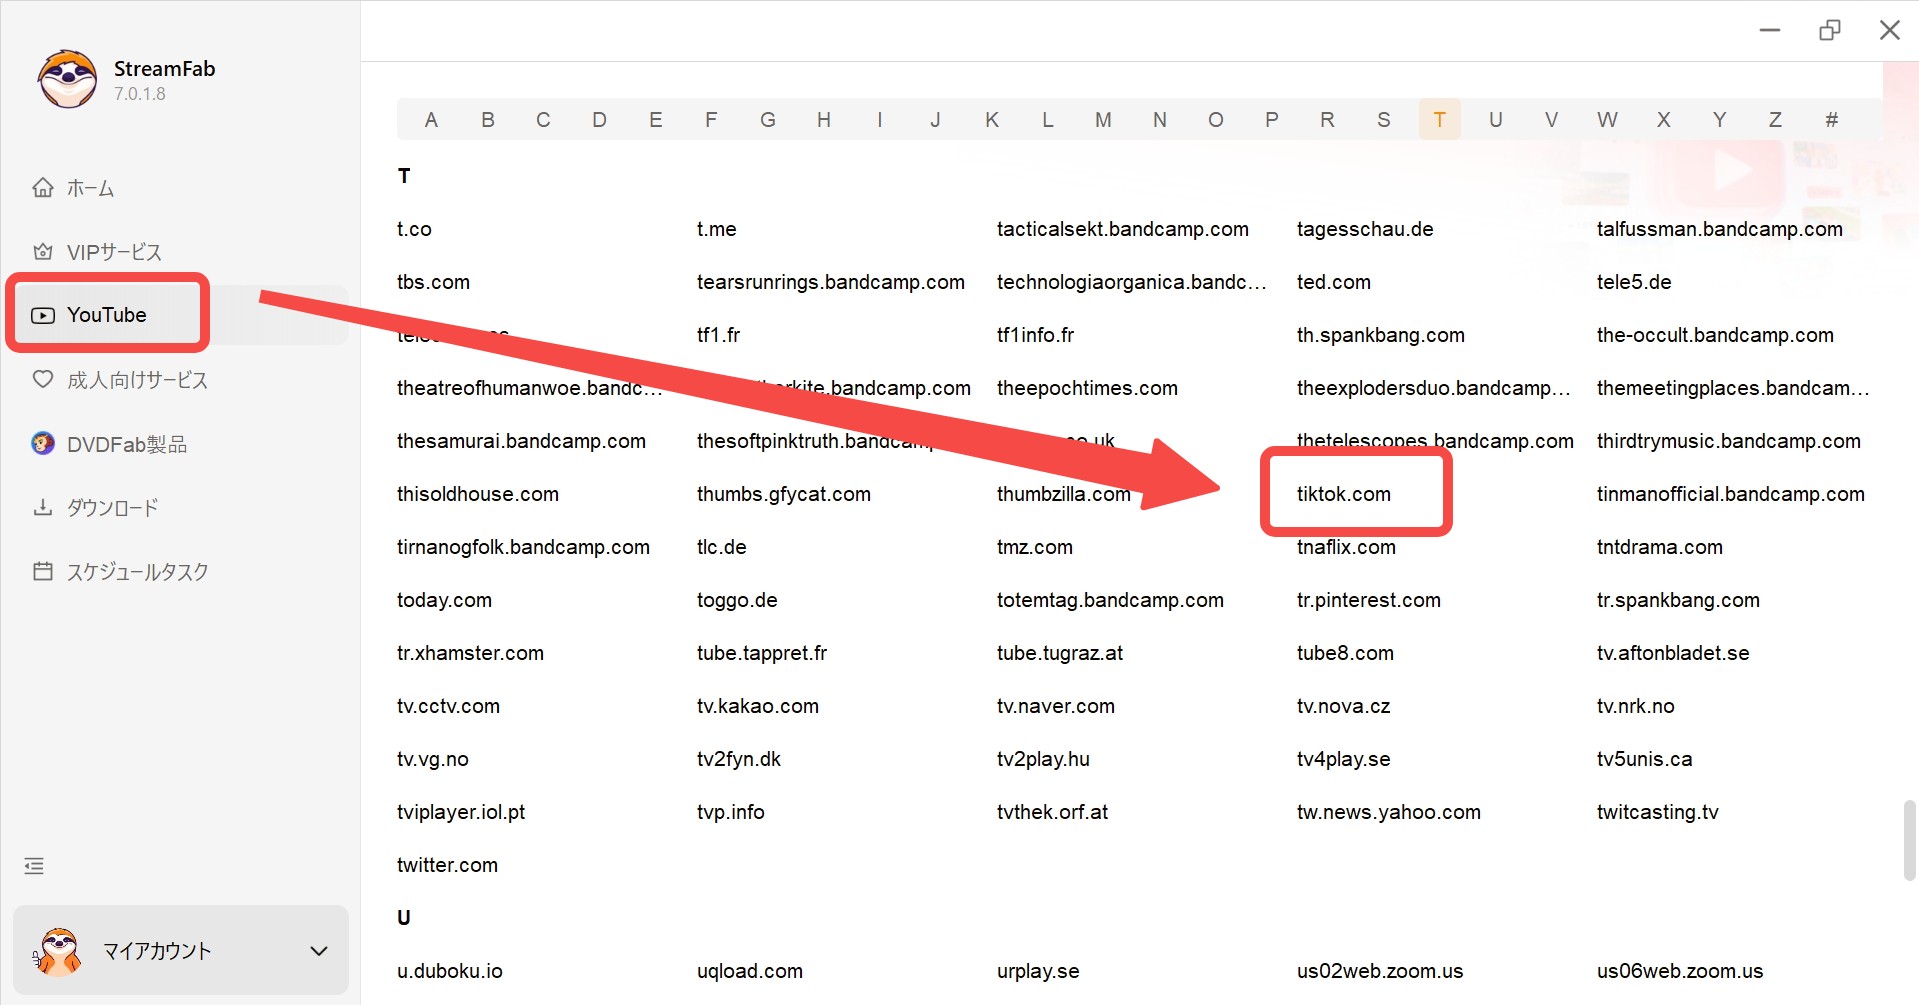Jump to letter A in index
Screen dimensions: 1919x1005
(x=431, y=120)
